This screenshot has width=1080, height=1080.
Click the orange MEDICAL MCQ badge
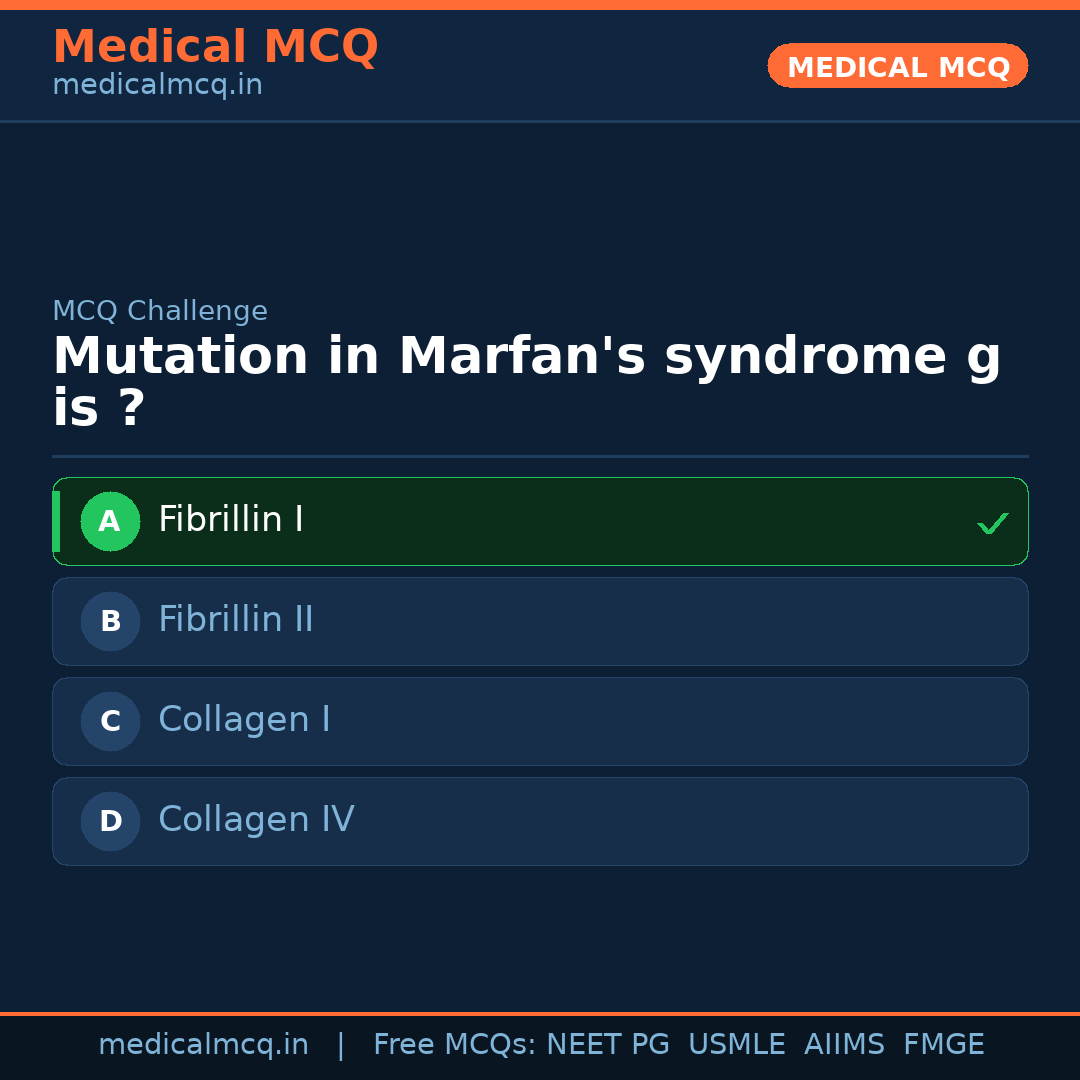(897, 66)
